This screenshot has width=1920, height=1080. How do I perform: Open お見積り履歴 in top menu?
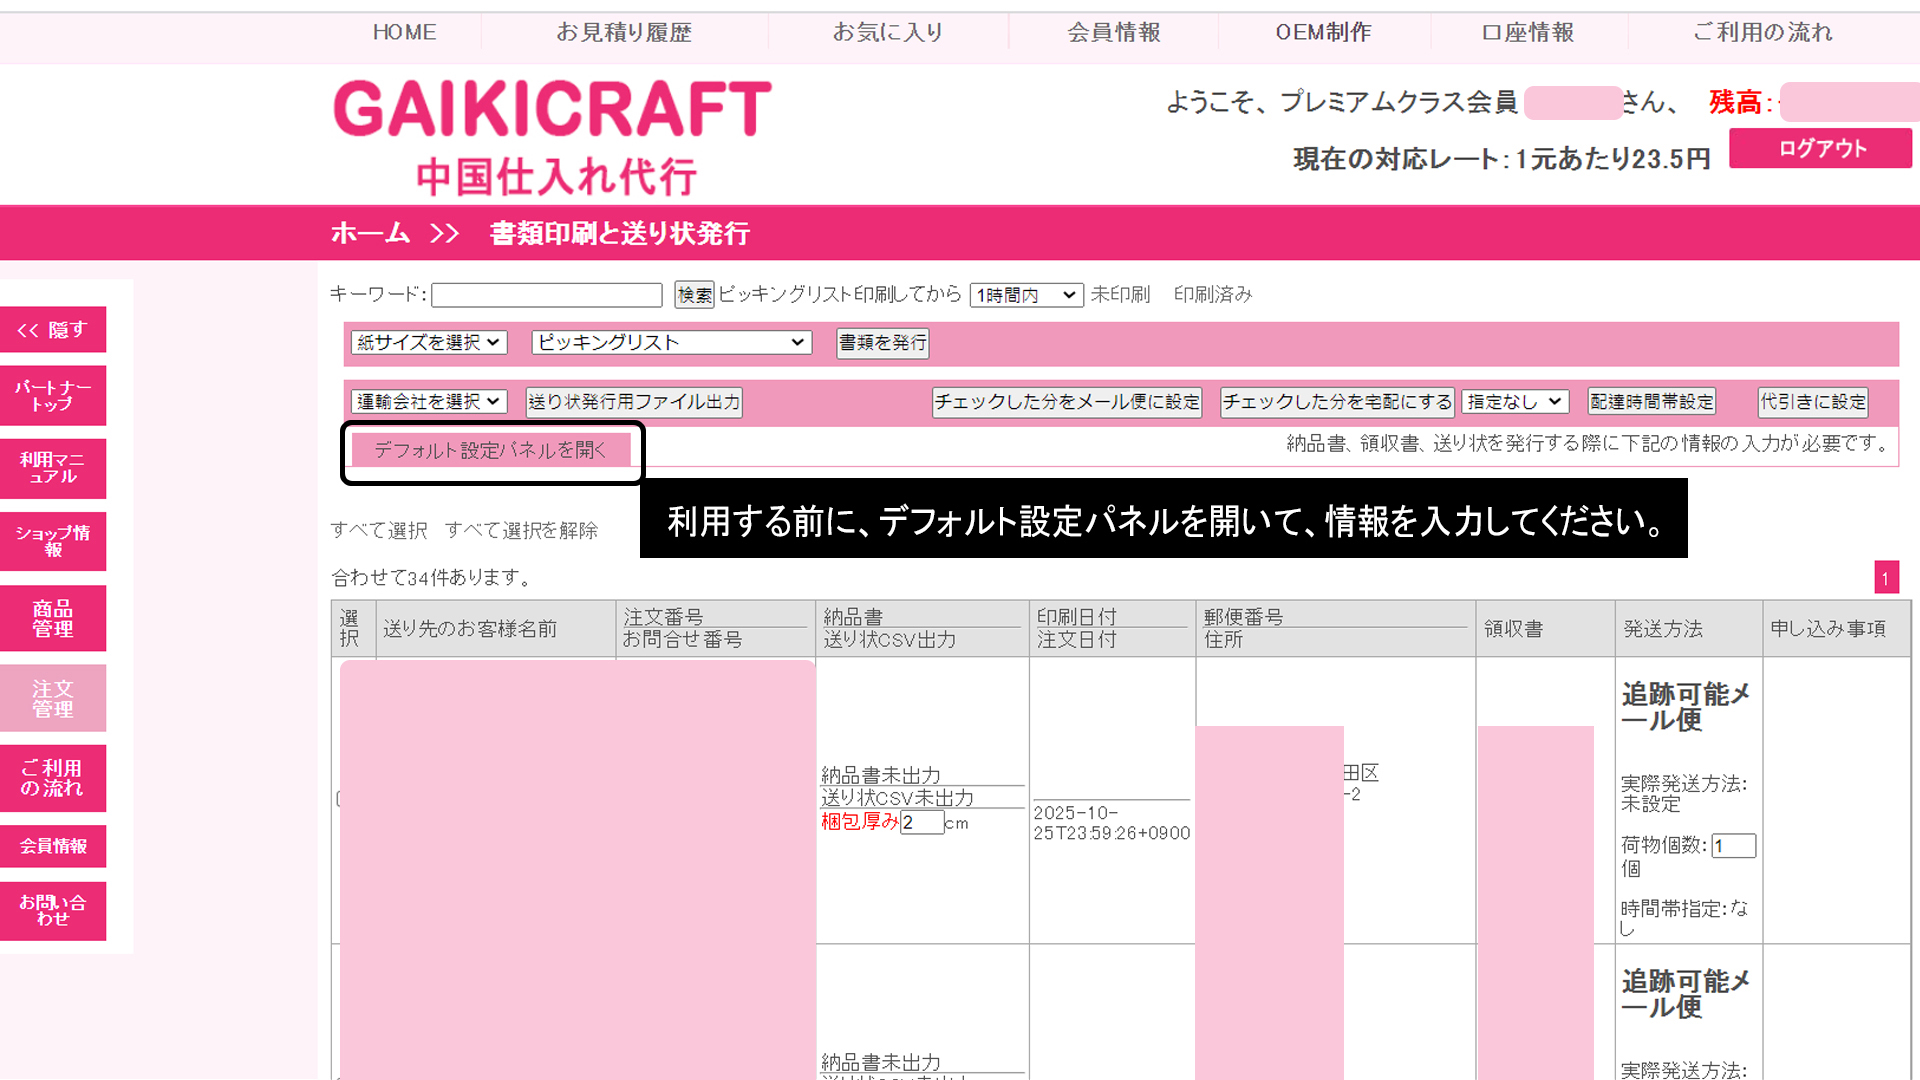click(624, 32)
